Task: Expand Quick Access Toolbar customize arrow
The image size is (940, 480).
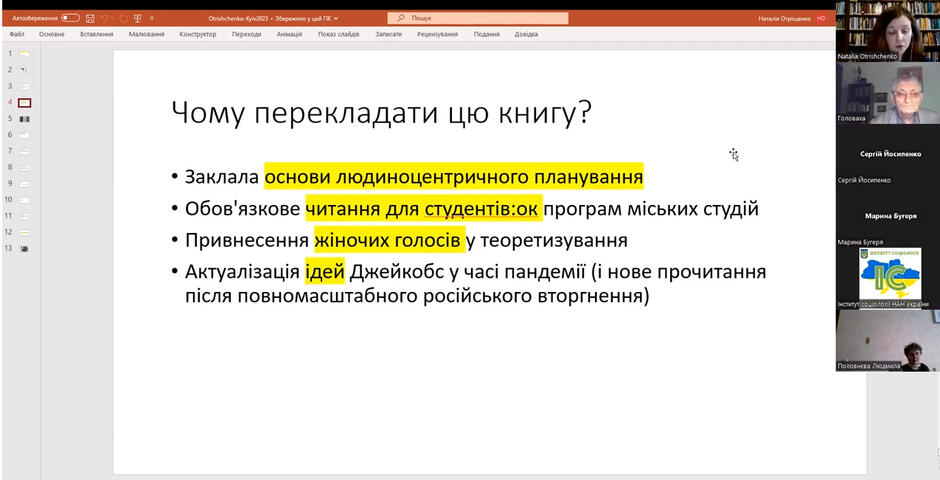Action: [x=152, y=18]
